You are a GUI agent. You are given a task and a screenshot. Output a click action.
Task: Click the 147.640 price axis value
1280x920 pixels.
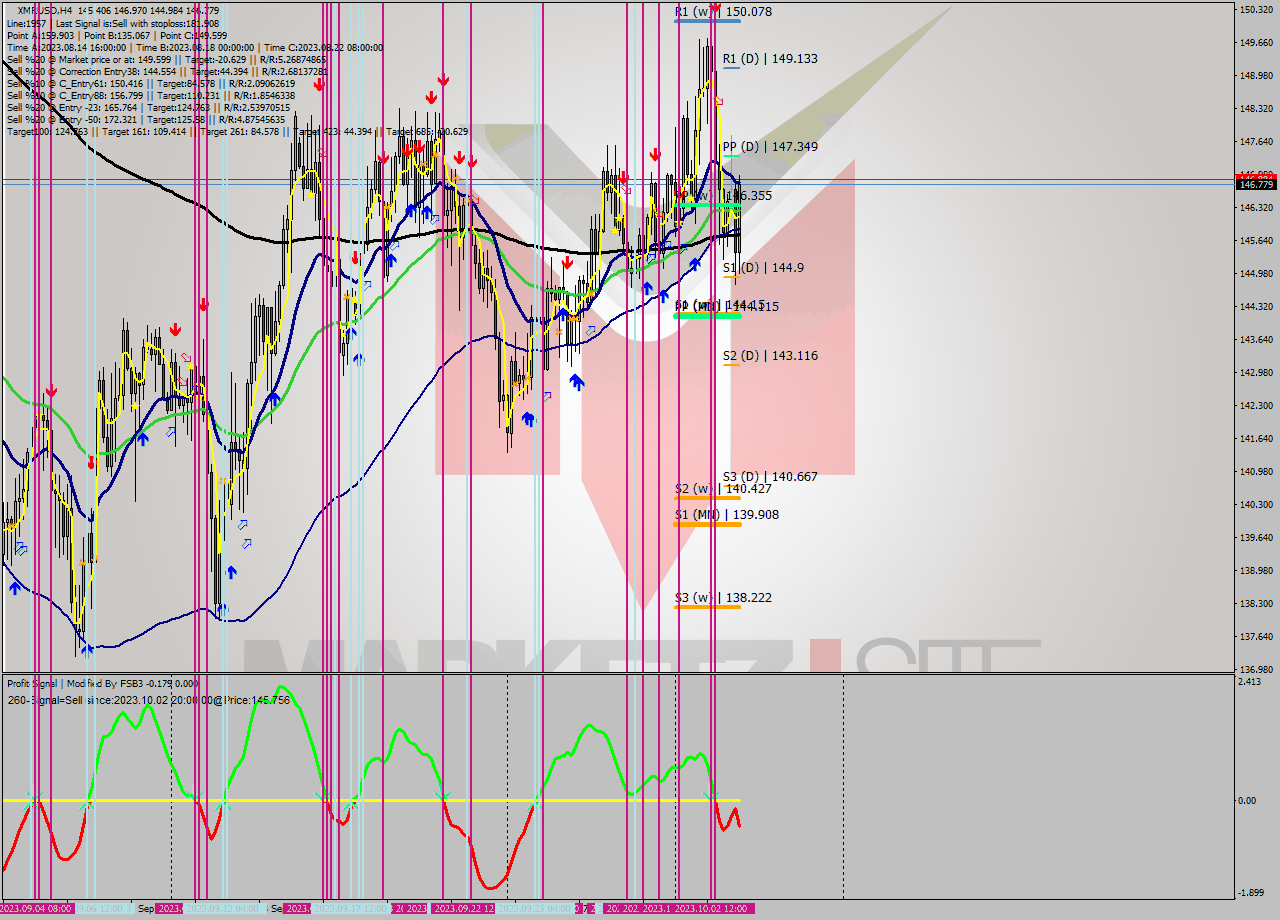1256,142
